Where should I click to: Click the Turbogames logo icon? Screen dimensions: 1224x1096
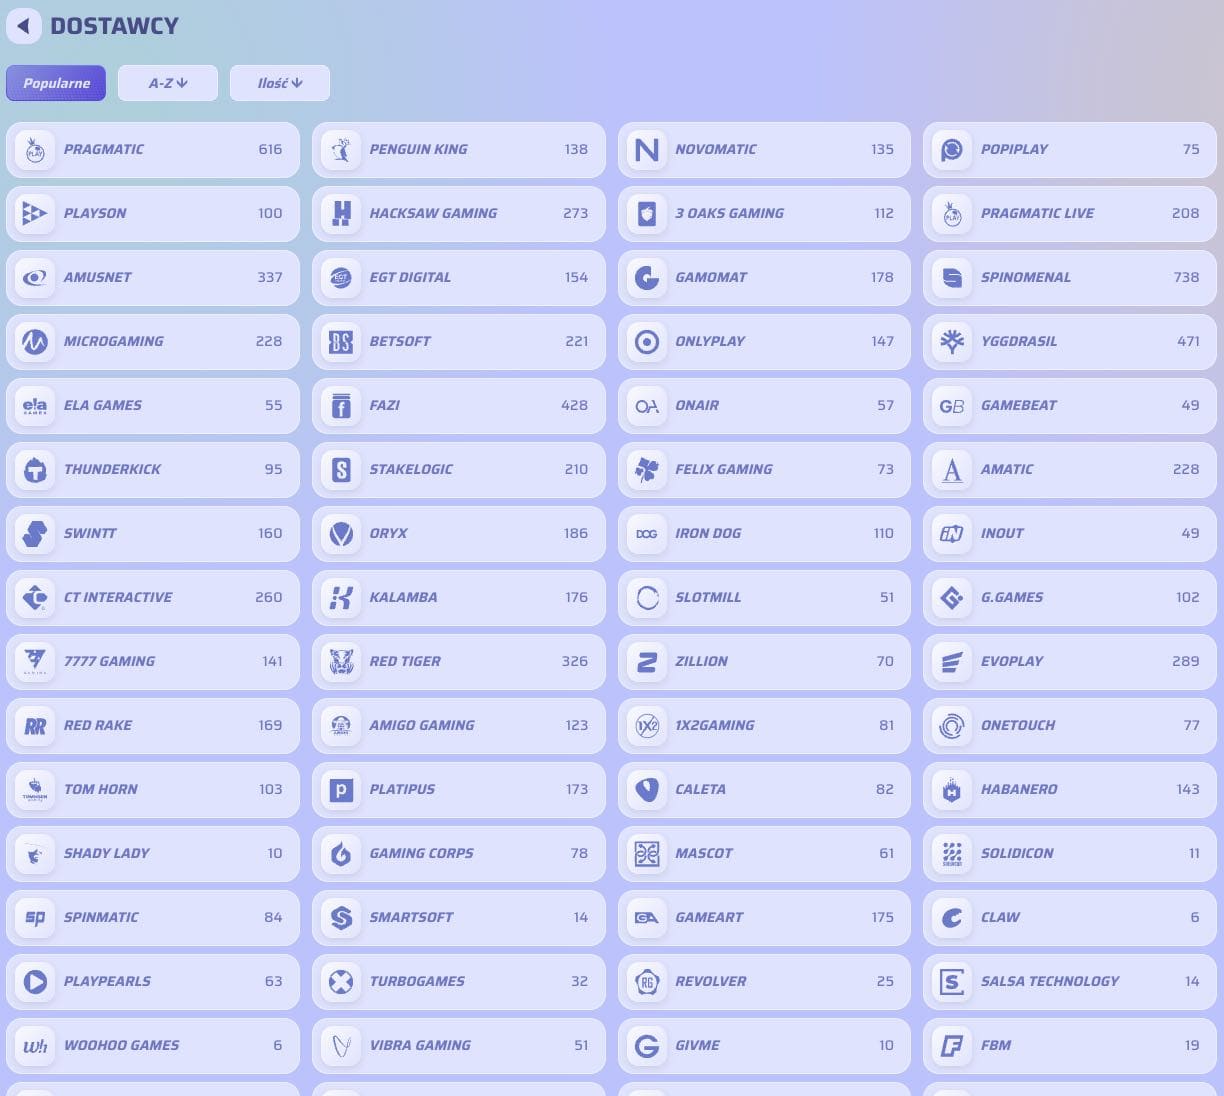point(341,982)
